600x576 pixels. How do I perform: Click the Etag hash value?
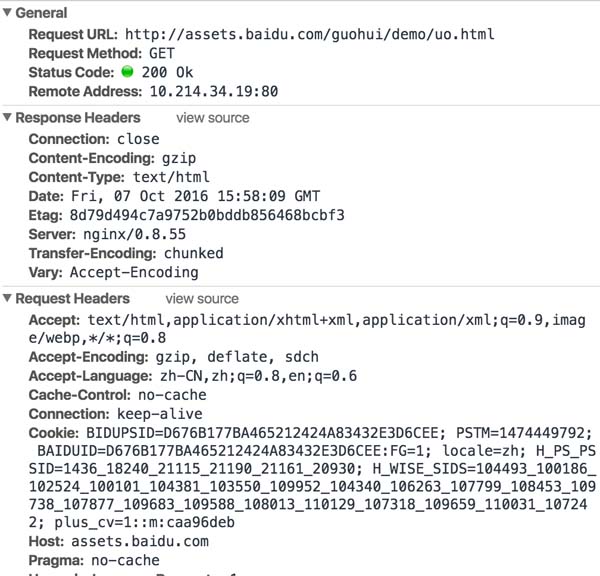[206, 215]
